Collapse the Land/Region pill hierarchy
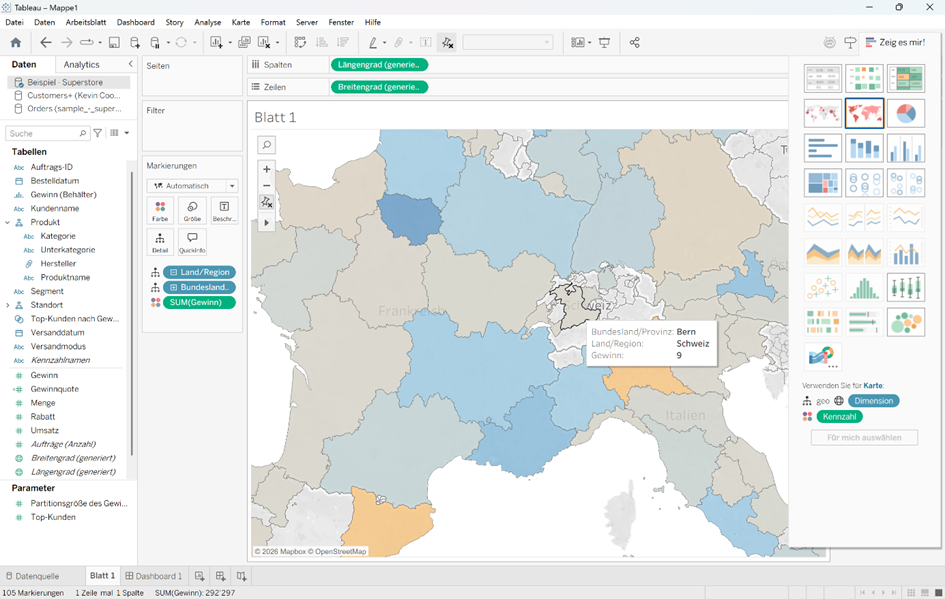 (x=174, y=272)
